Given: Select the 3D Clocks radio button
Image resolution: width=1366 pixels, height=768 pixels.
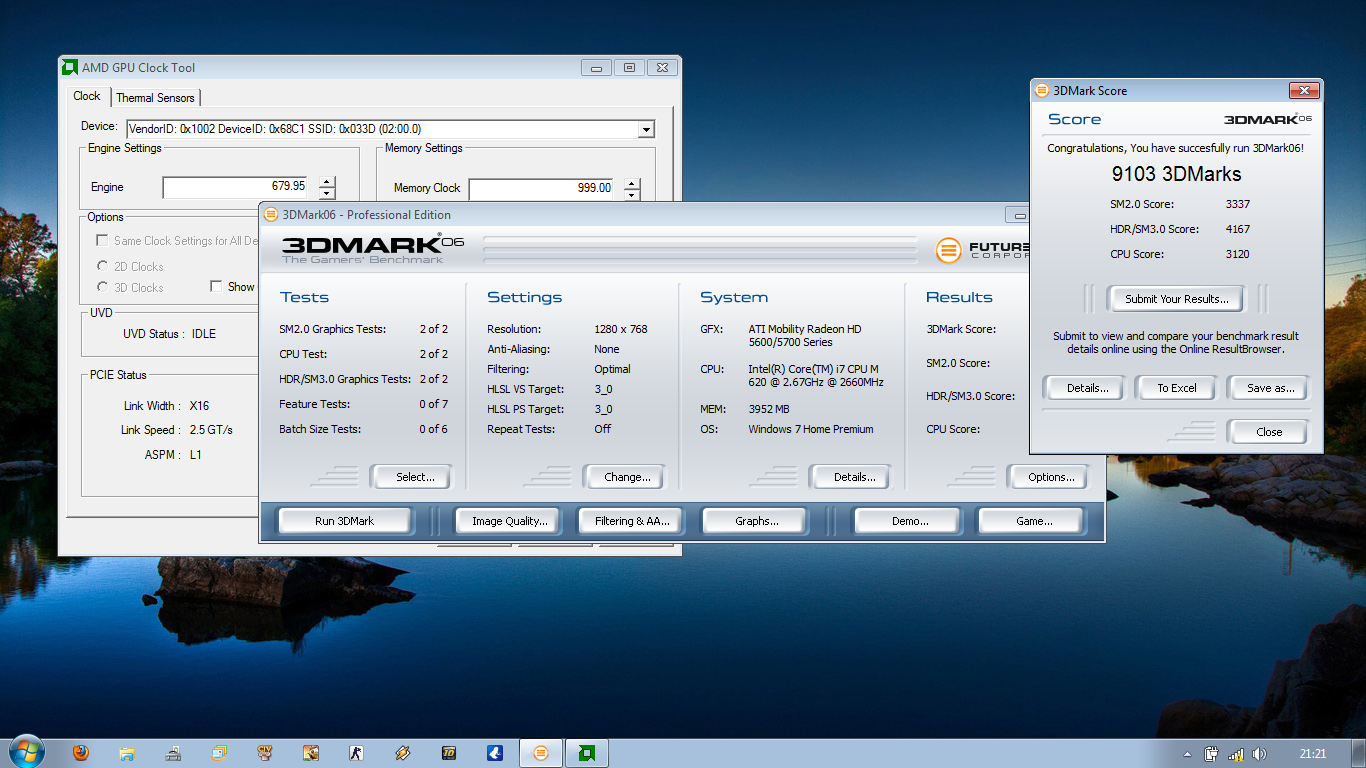Looking at the screenshot, I should pos(102,288).
